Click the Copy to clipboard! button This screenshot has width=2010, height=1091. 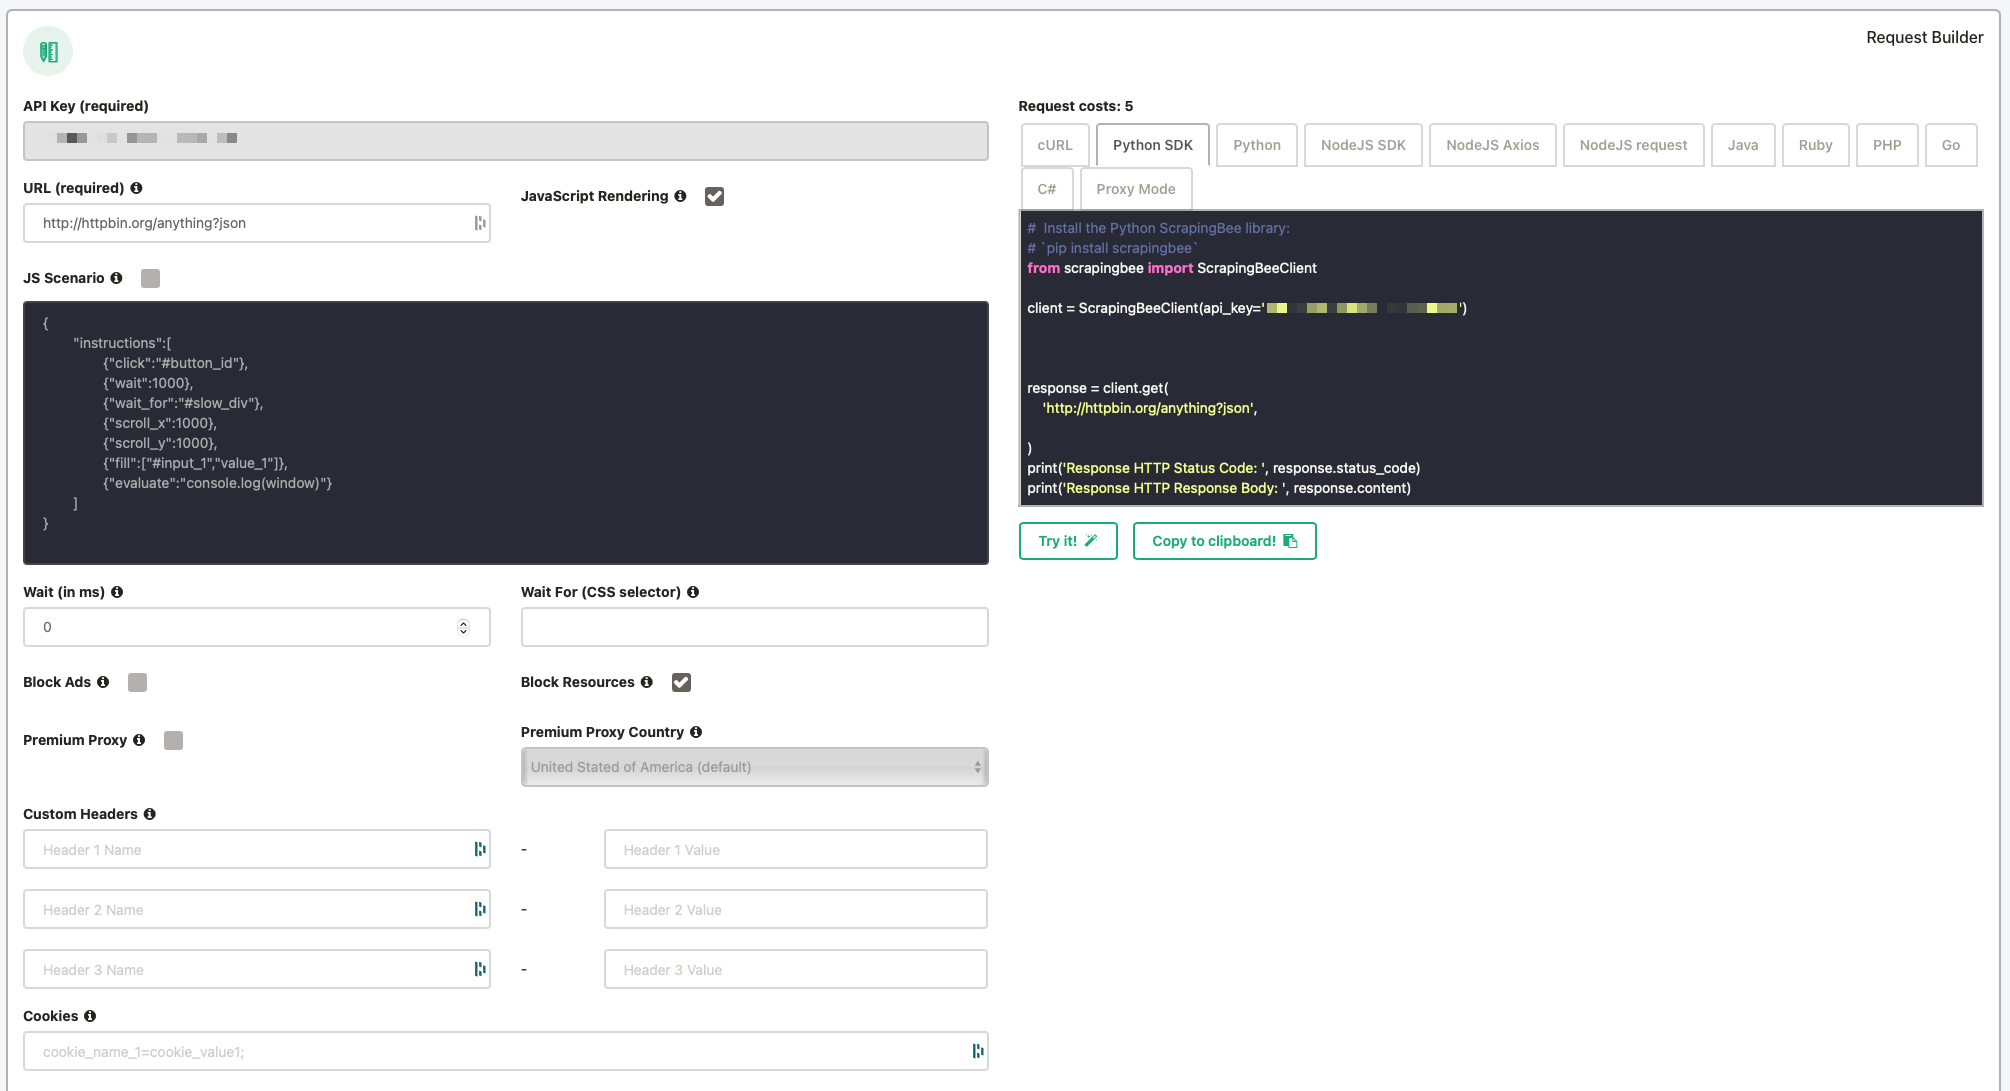click(x=1224, y=541)
